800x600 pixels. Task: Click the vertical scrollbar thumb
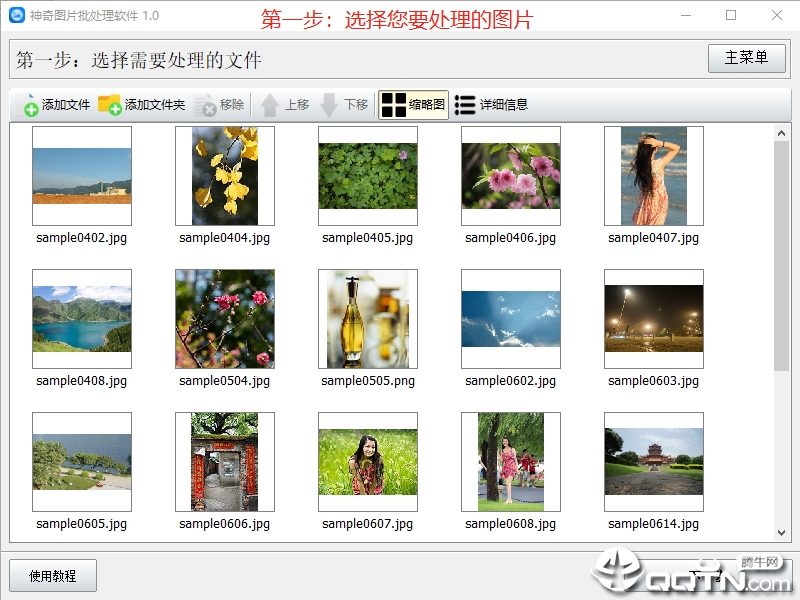tap(781, 256)
